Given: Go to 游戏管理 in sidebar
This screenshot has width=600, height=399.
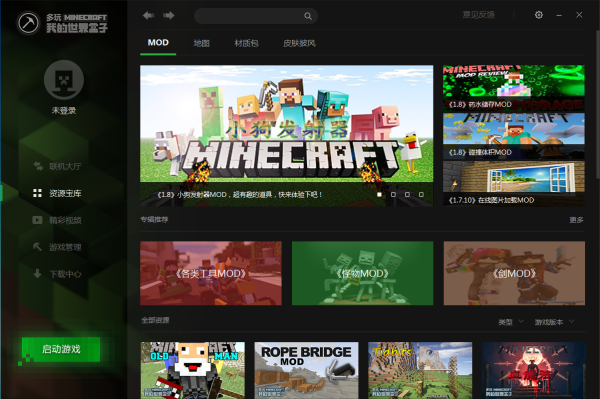Looking at the screenshot, I should pos(57,247).
